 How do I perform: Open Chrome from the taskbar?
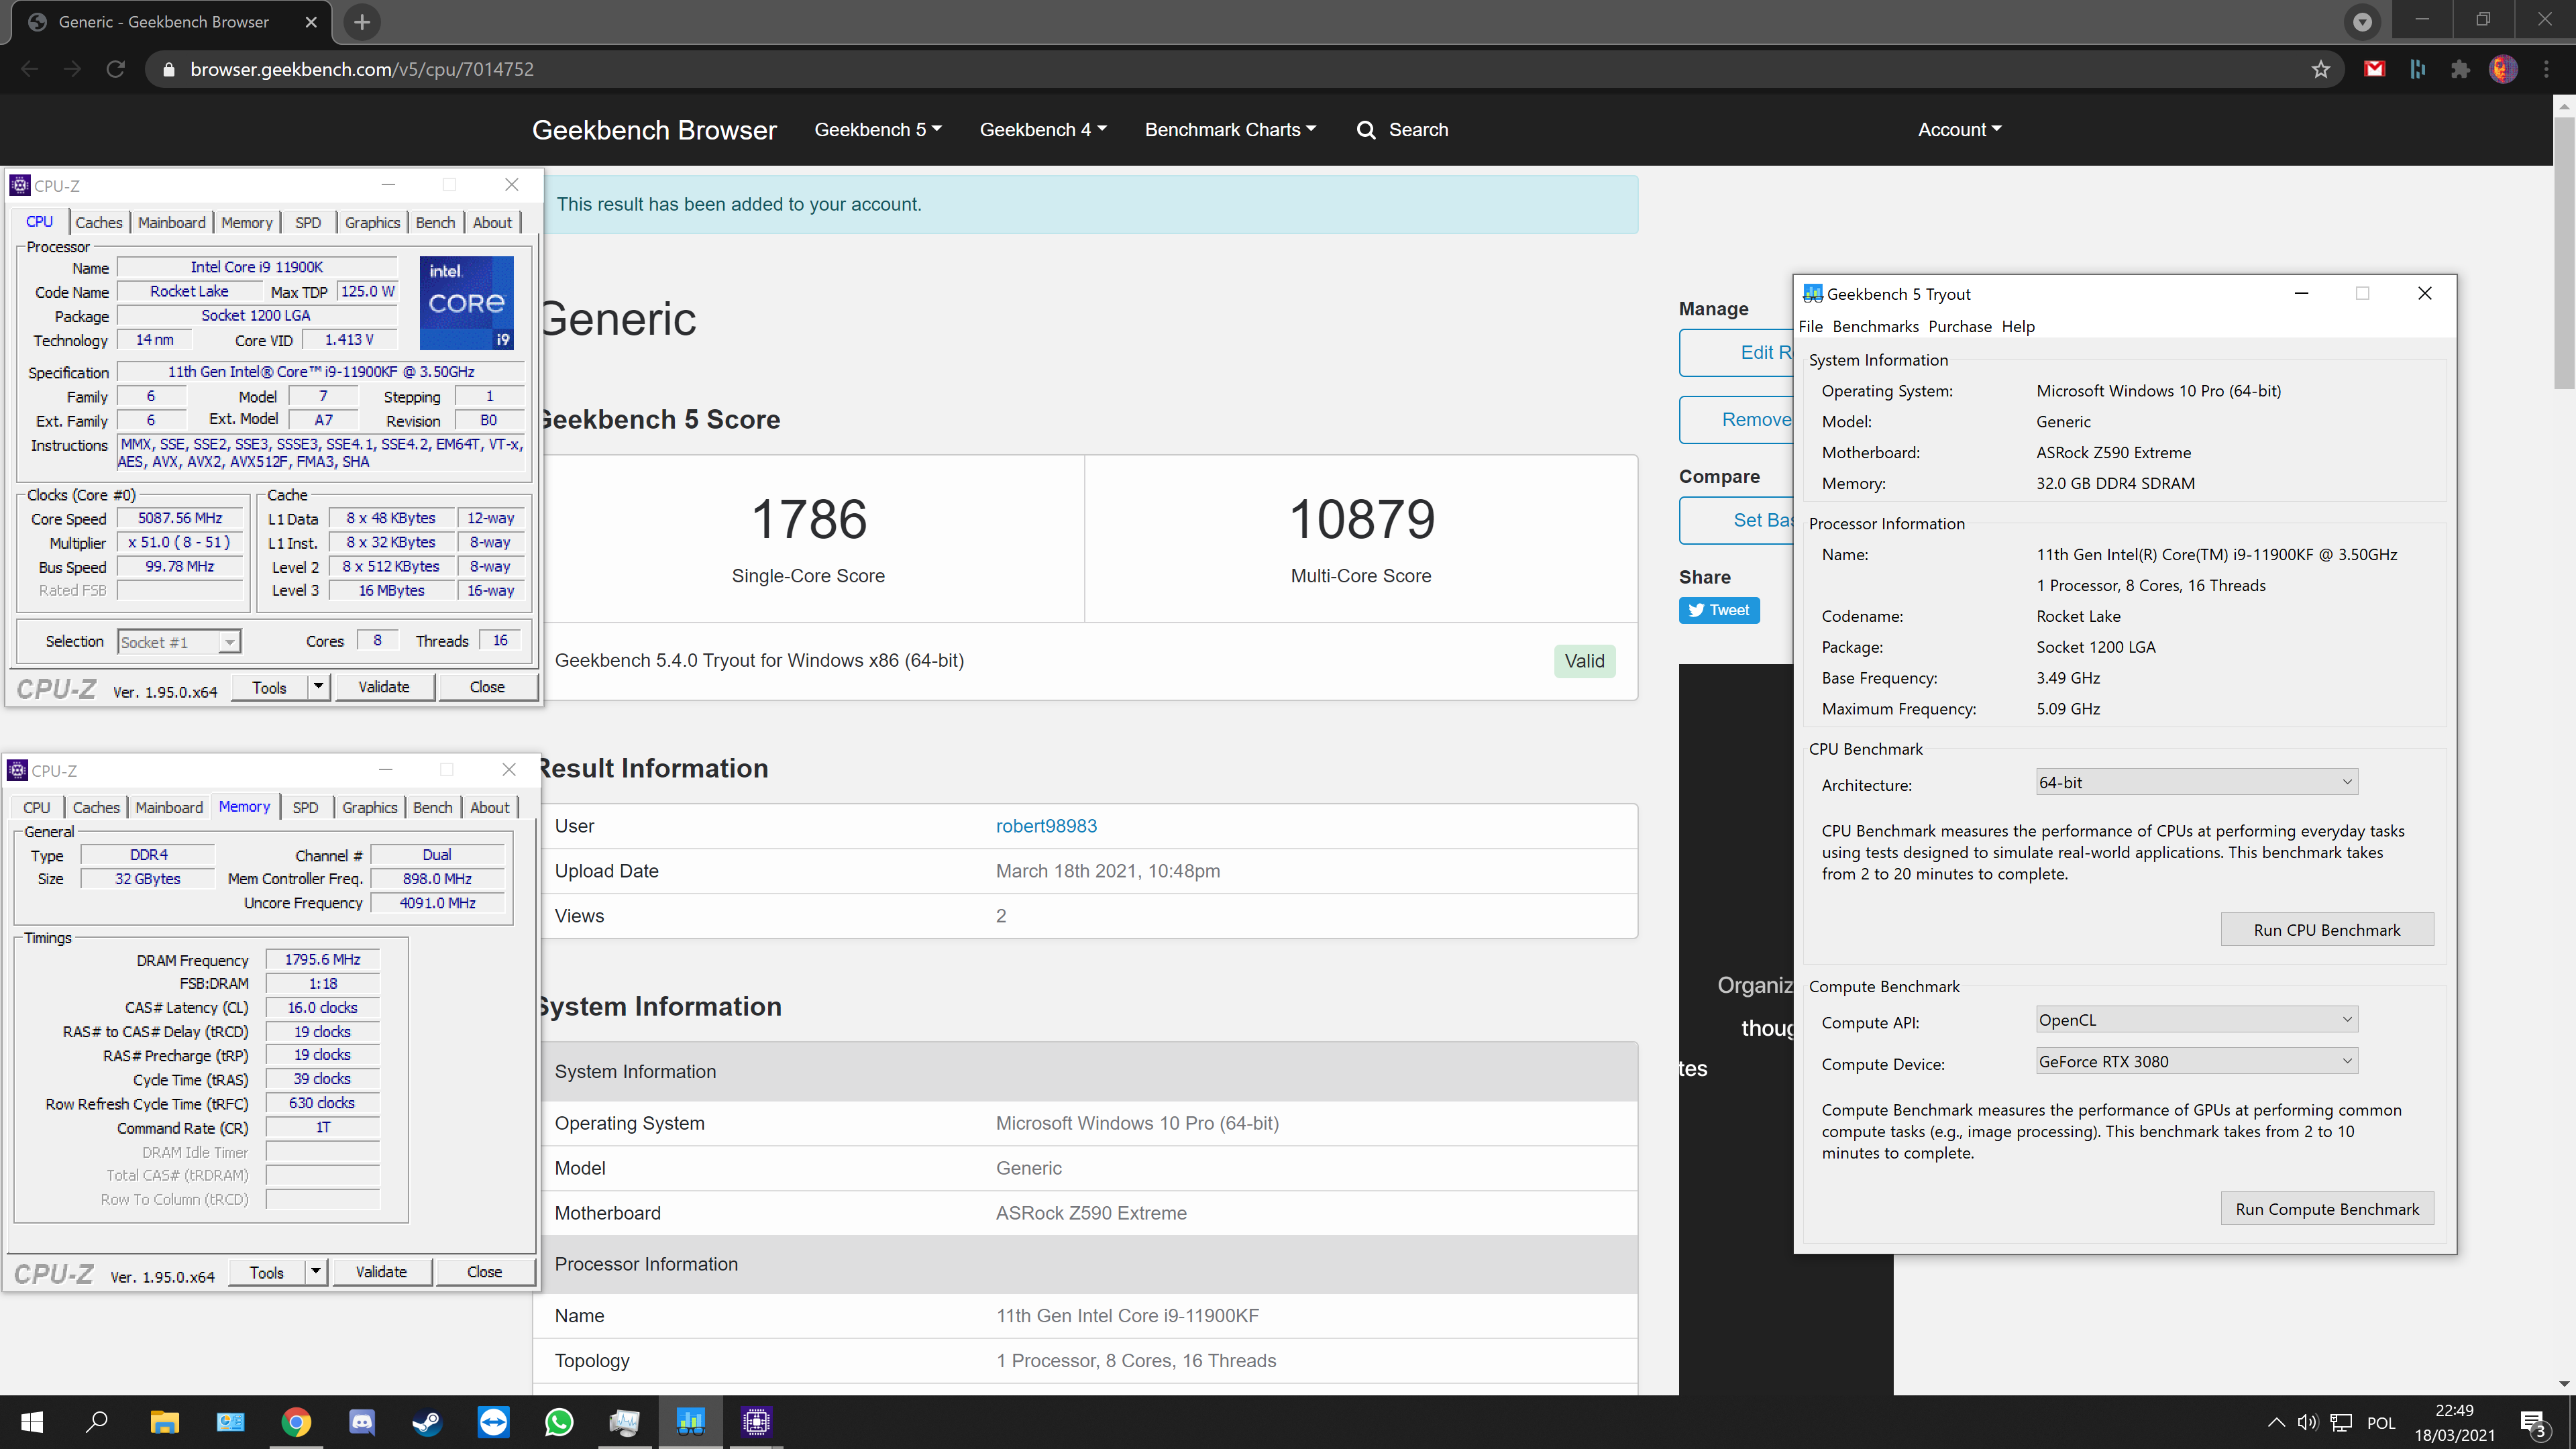(x=296, y=1422)
